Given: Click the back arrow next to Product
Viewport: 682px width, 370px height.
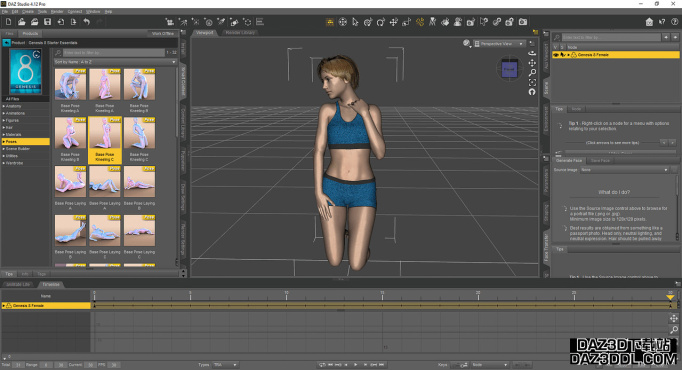Looking at the screenshot, I should (x=7, y=43).
